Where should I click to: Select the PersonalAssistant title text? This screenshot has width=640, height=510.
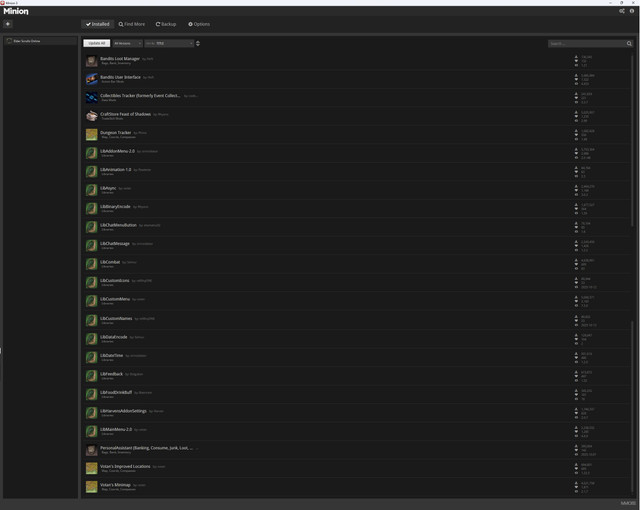[x=147, y=448]
